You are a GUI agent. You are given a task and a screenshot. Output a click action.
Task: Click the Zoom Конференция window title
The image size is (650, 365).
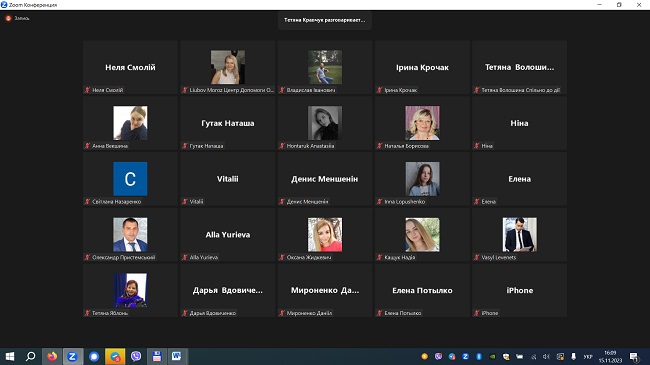click(33, 5)
